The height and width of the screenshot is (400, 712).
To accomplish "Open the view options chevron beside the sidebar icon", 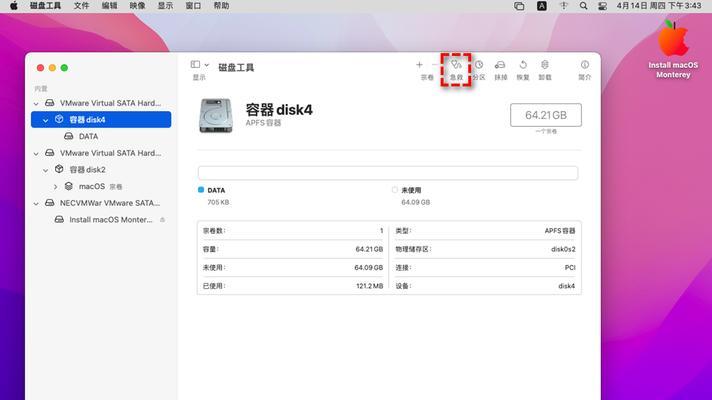I will click(x=207, y=65).
